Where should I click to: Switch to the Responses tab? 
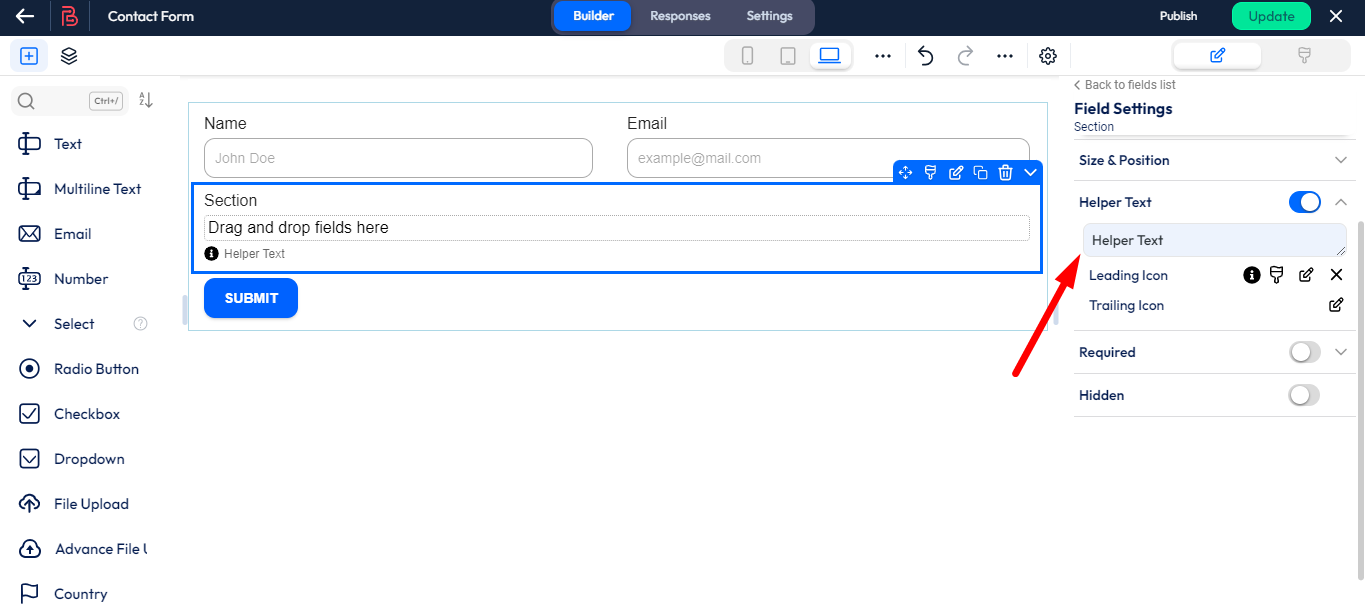pyautogui.click(x=680, y=16)
